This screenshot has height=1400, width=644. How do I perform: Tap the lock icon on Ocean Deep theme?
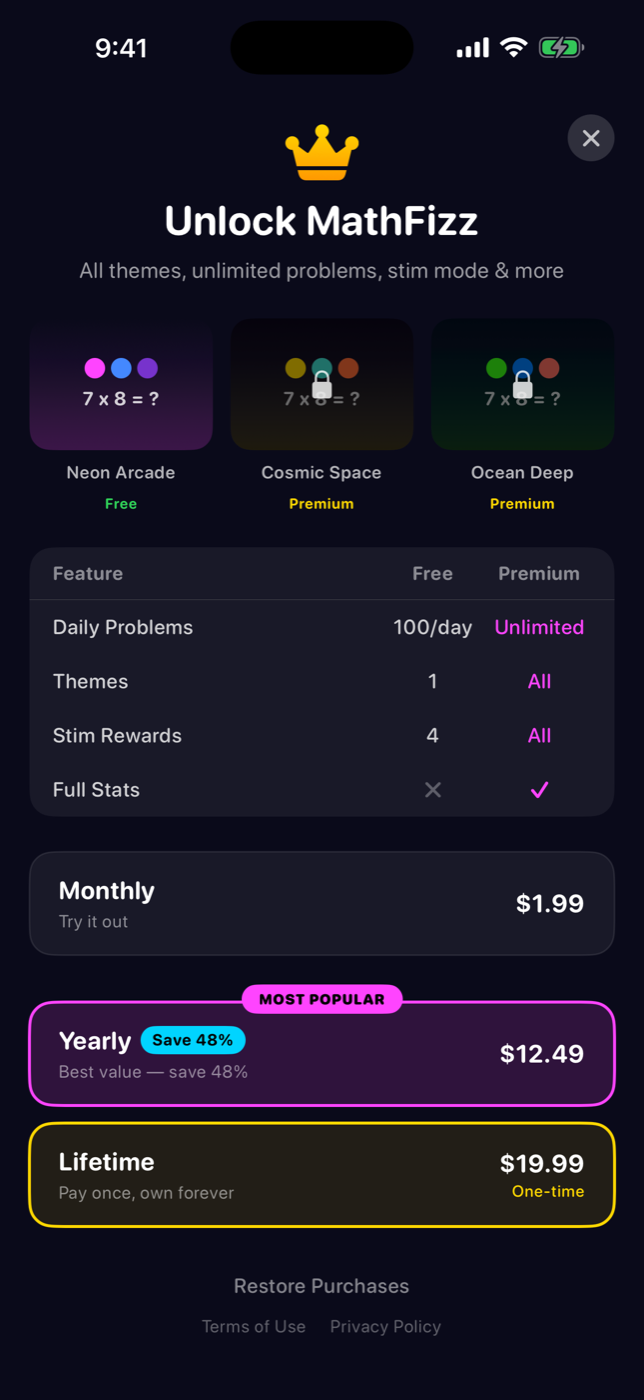coord(523,385)
